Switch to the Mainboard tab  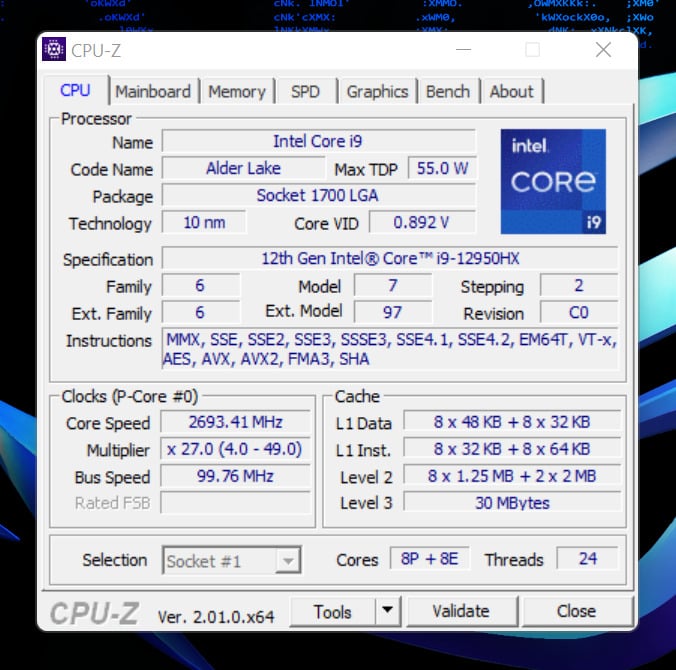tap(153, 91)
